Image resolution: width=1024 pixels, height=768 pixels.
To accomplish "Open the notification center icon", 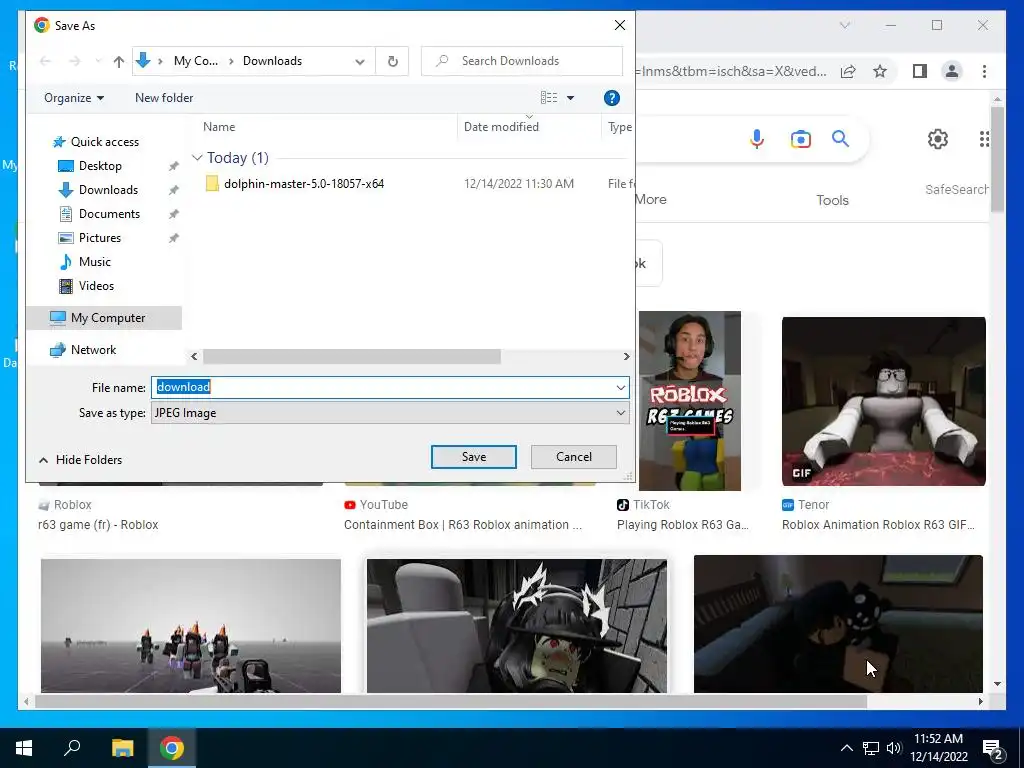I will click(x=994, y=750).
